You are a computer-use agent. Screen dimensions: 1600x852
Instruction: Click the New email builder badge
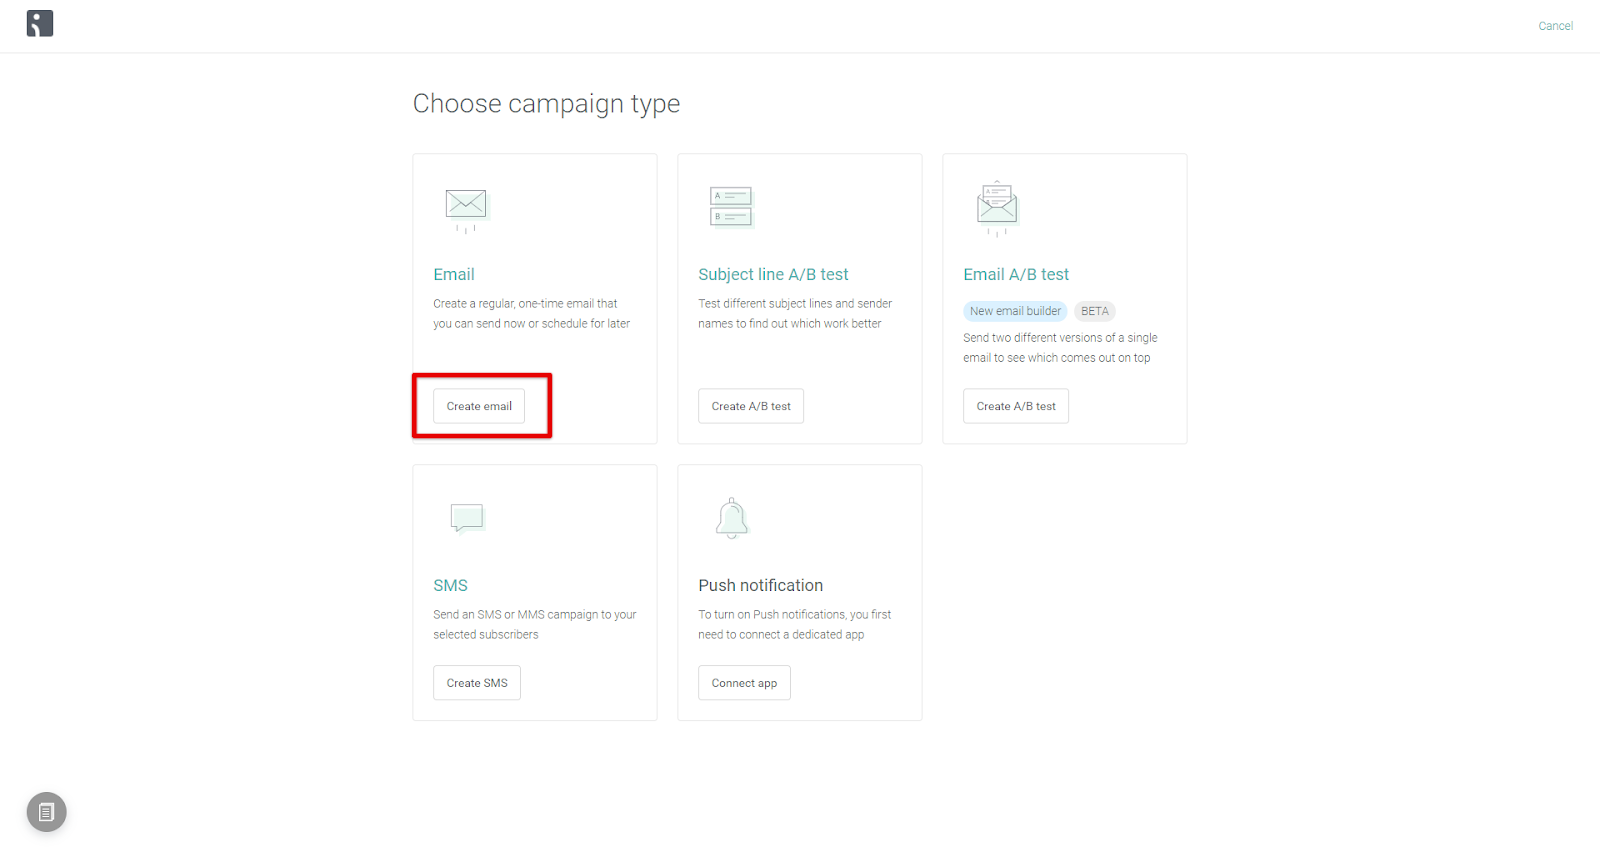[x=1015, y=311]
